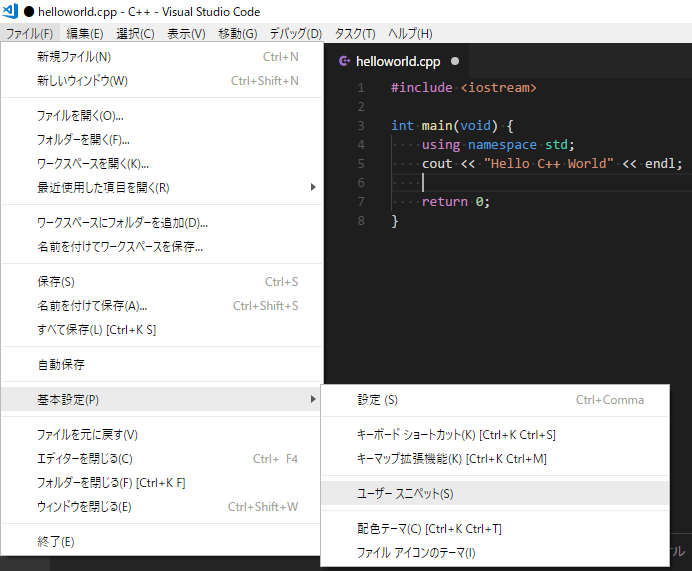
Task: Open the デバッグ(D) menu
Action: (x=296, y=34)
